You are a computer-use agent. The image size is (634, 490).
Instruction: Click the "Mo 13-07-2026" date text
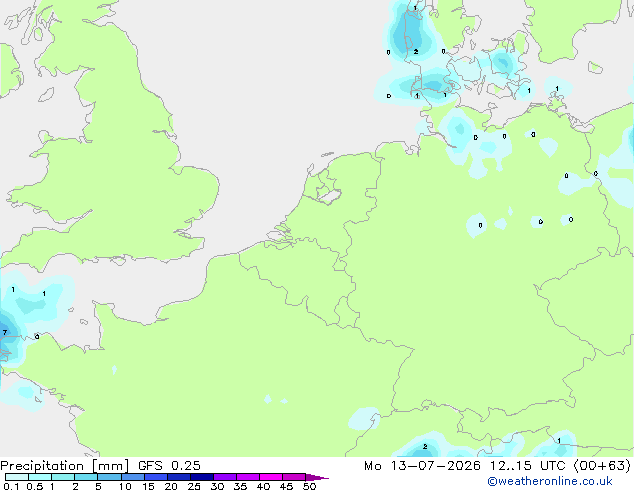click(x=423, y=466)
